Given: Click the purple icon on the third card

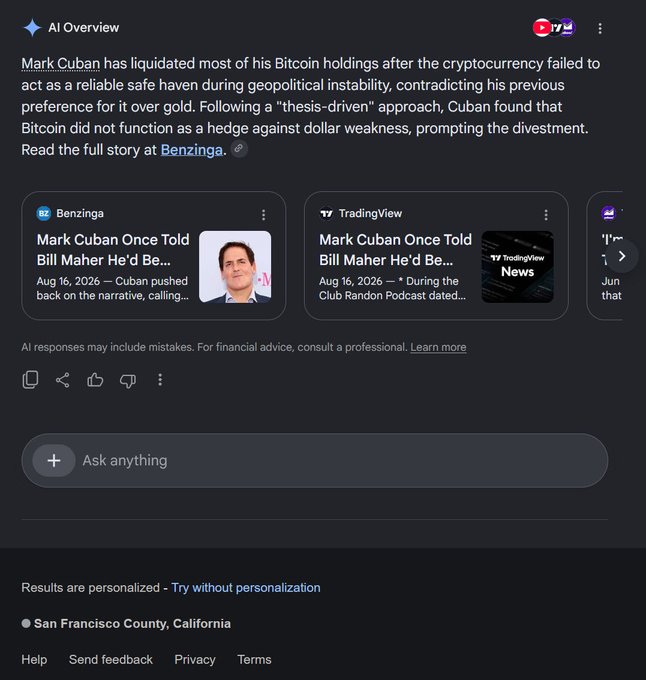Looking at the screenshot, I should [x=609, y=213].
